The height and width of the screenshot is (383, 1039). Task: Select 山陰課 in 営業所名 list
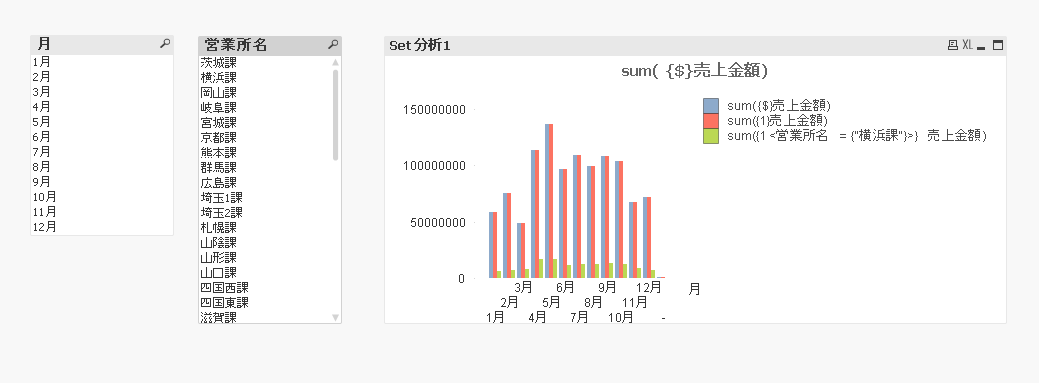coord(264,243)
